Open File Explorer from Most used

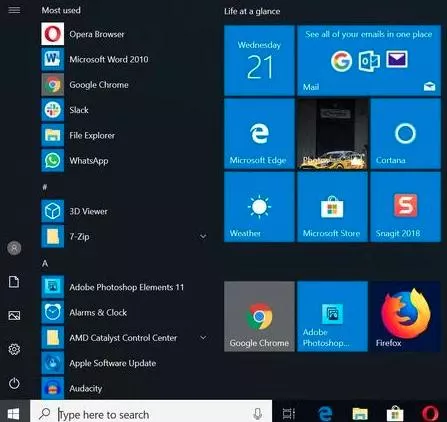coord(124,135)
